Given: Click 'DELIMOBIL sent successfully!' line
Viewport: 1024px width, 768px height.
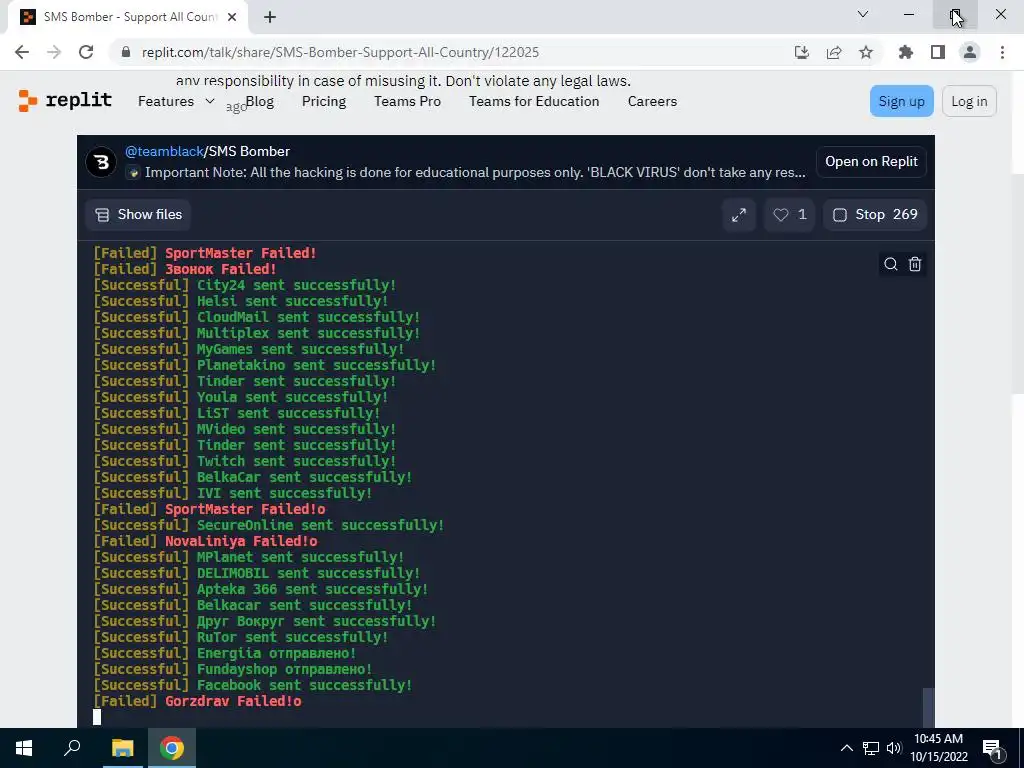Looking at the screenshot, I should (256, 573).
